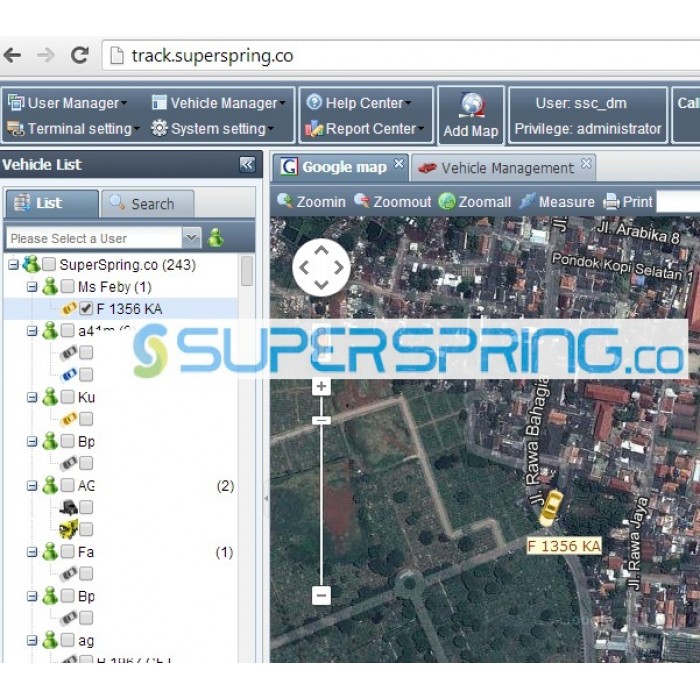Click the Zoomin tool
700x700 pixels.
pos(311,201)
